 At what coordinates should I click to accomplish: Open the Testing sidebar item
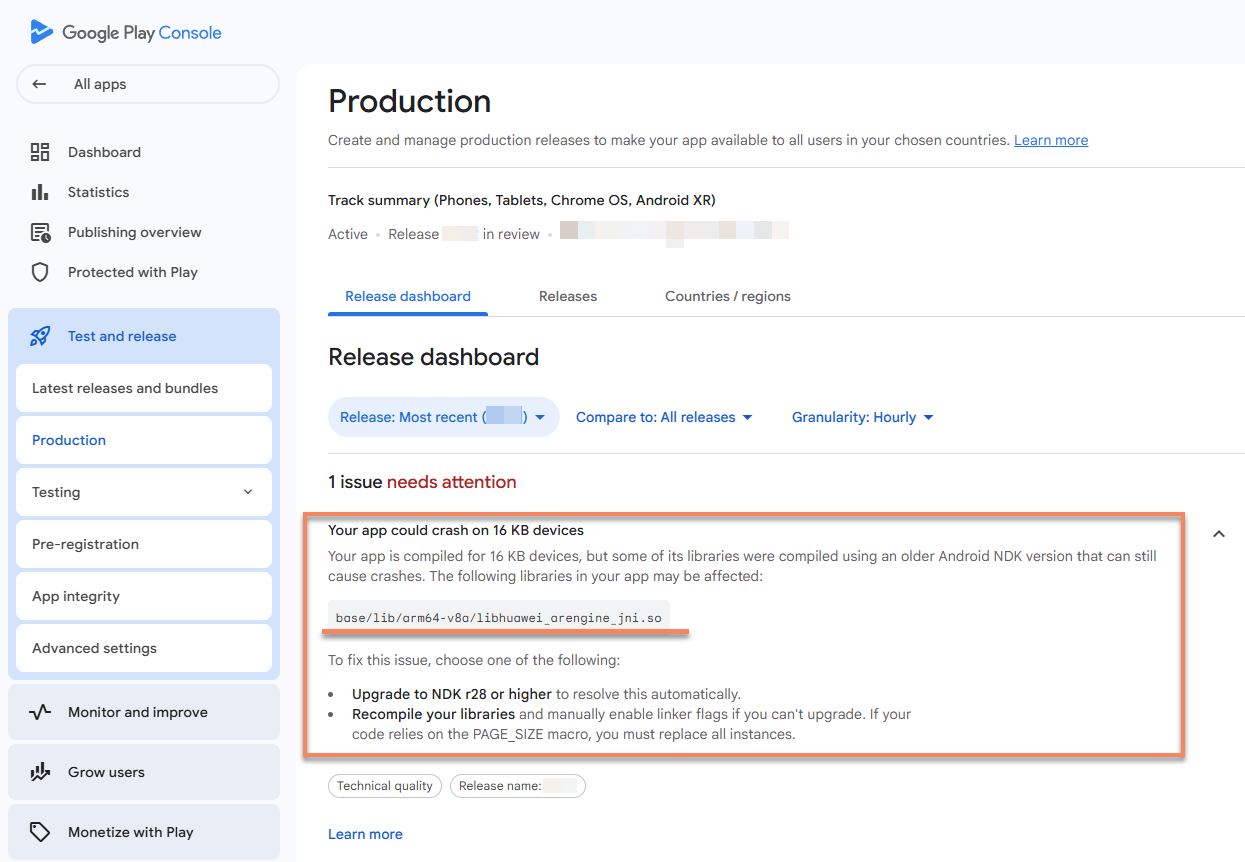(144, 492)
